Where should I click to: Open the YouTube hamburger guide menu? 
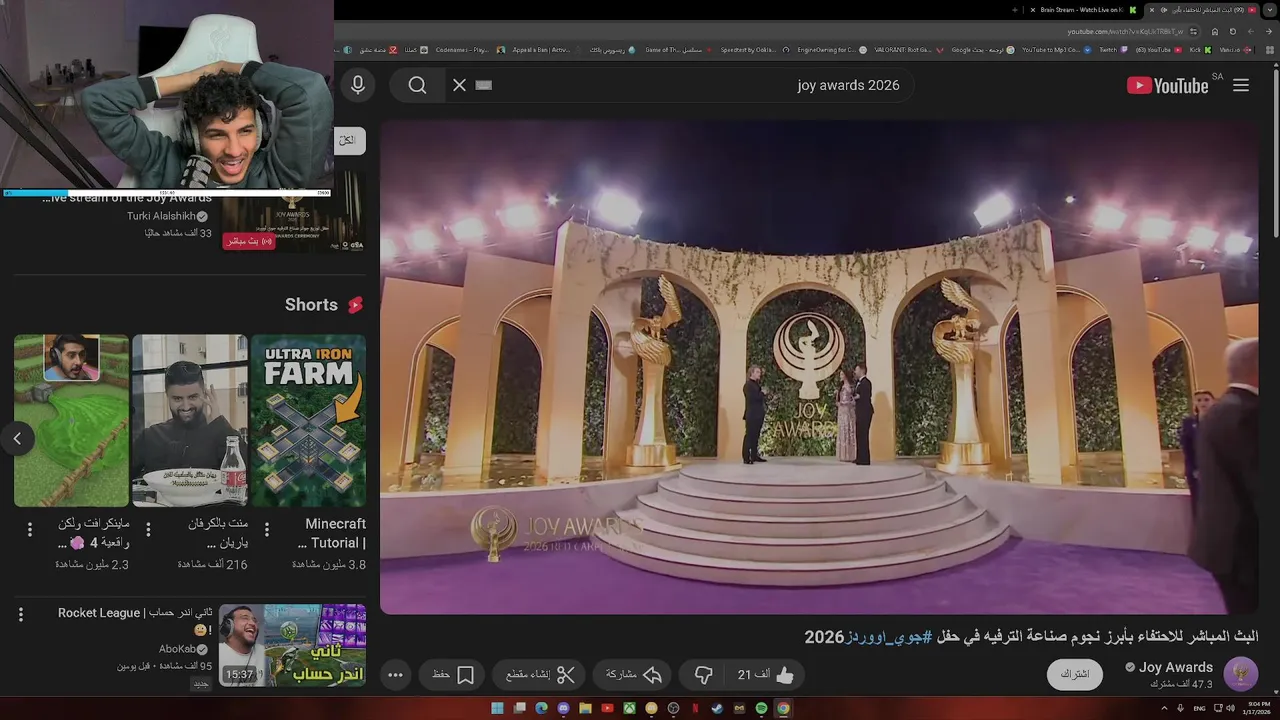[1241, 85]
